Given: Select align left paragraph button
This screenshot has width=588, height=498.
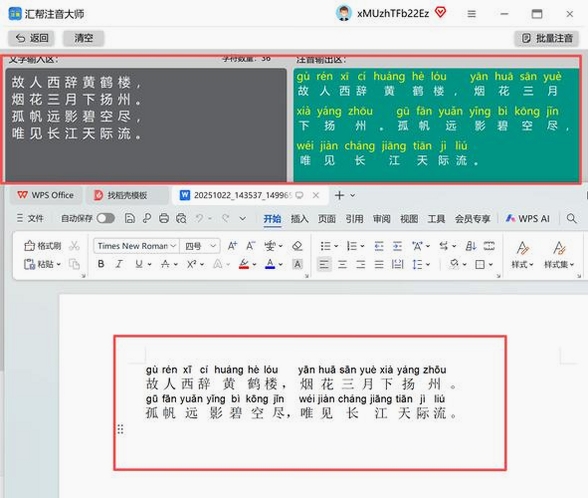Looking at the screenshot, I should point(324,264).
